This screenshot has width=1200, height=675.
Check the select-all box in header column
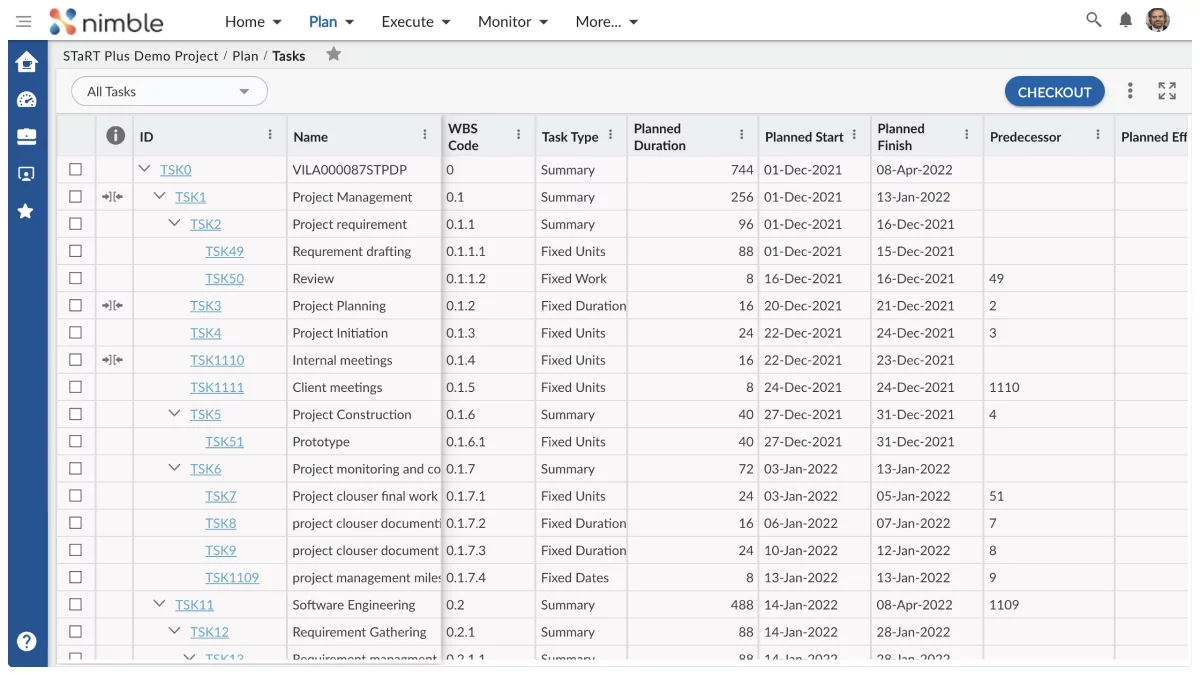pos(75,136)
